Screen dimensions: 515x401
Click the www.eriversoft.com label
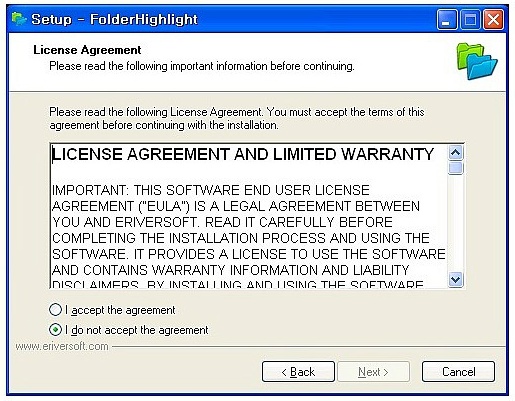[62, 346]
